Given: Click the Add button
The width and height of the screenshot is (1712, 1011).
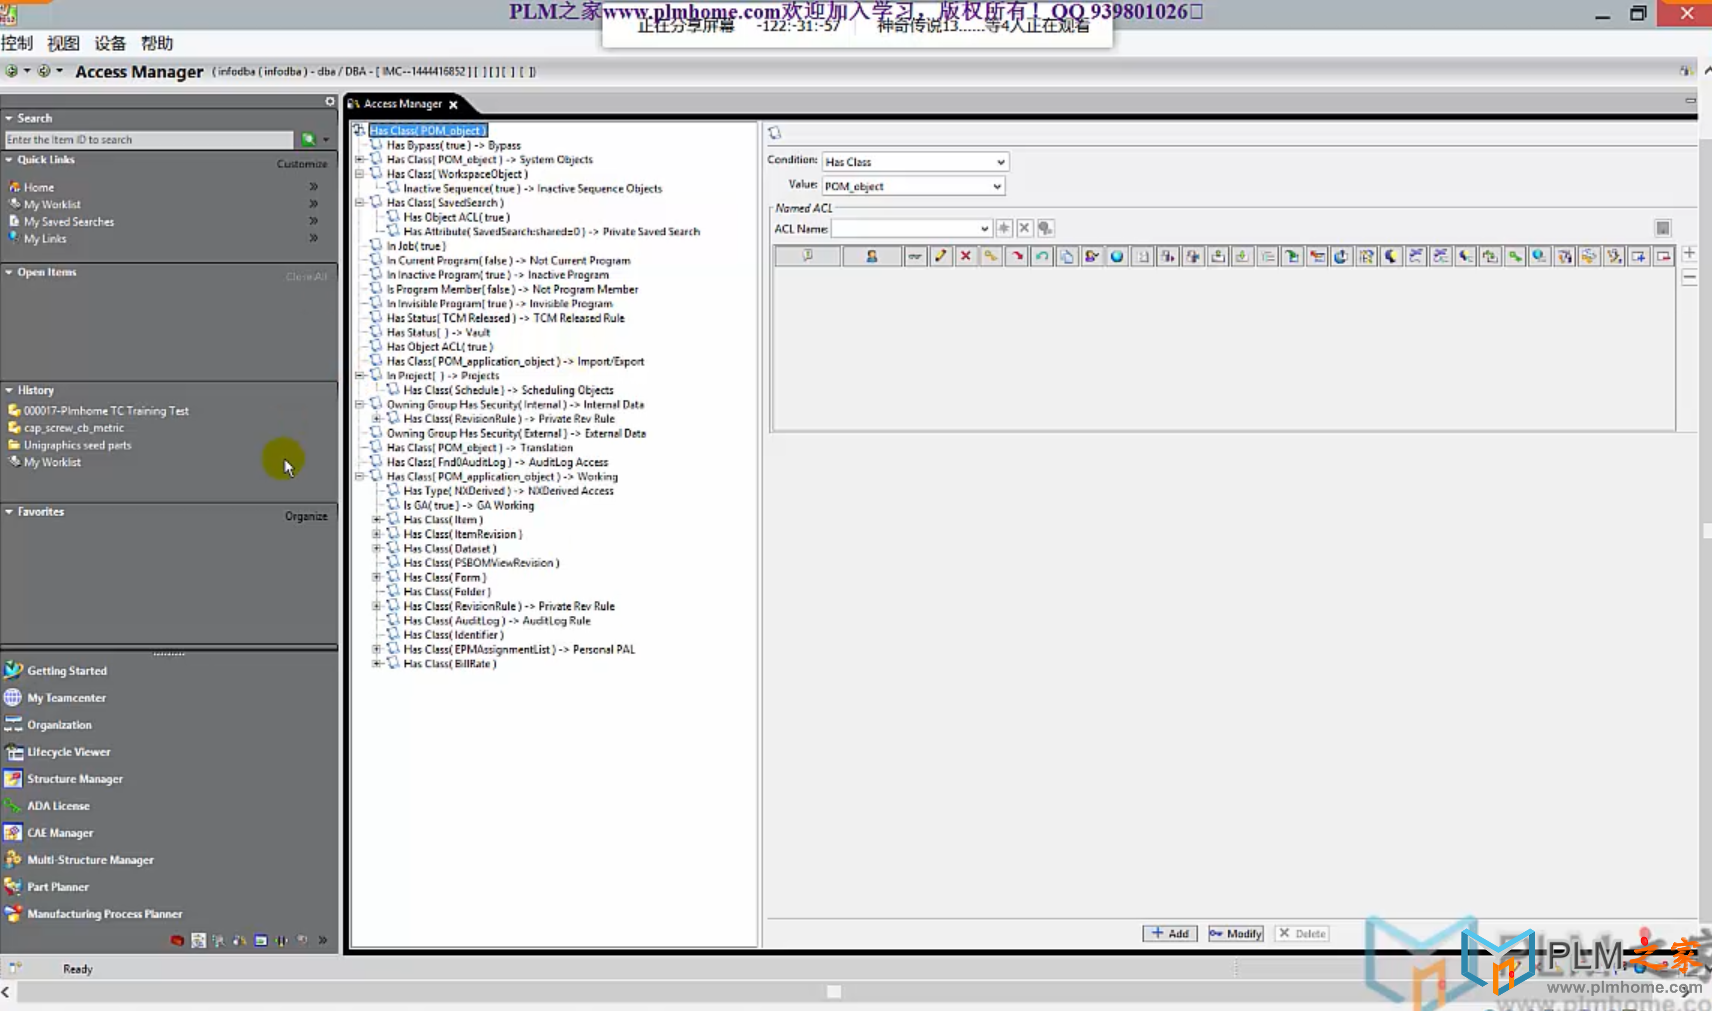Looking at the screenshot, I should coord(1170,934).
